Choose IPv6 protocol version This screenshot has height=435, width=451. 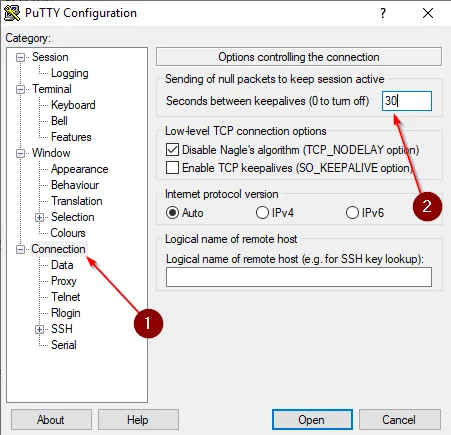pyautogui.click(x=352, y=213)
